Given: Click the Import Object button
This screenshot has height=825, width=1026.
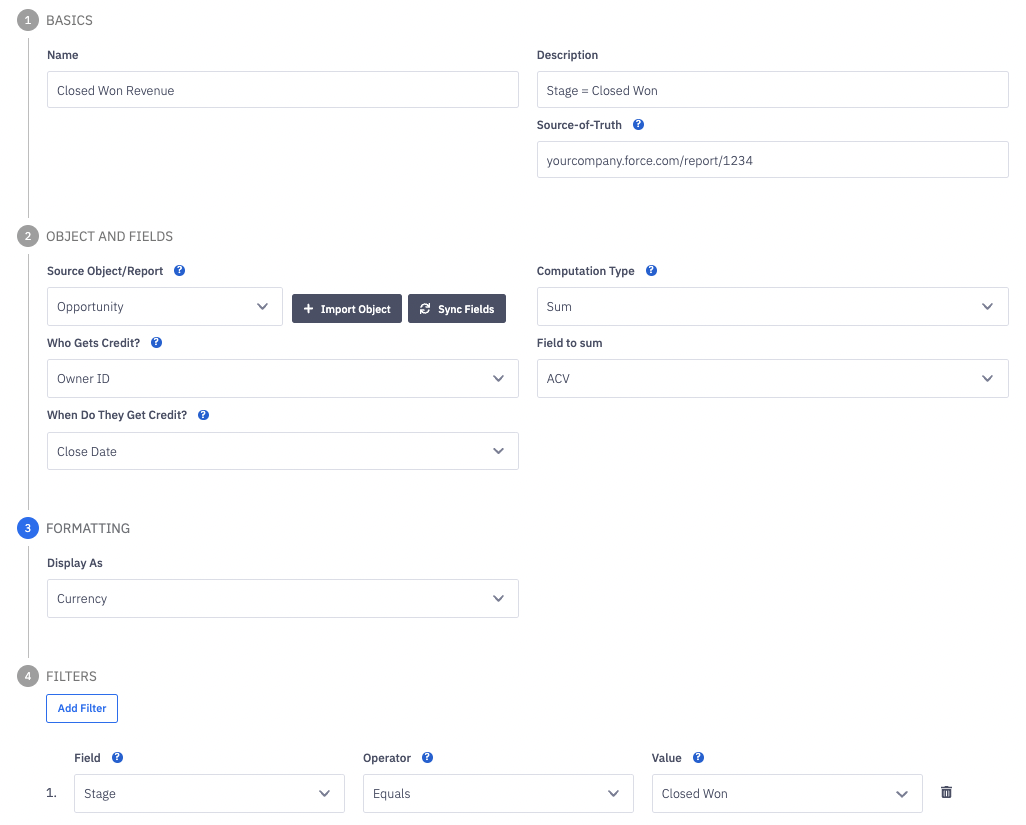Looking at the screenshot, I should click(347, 309).
